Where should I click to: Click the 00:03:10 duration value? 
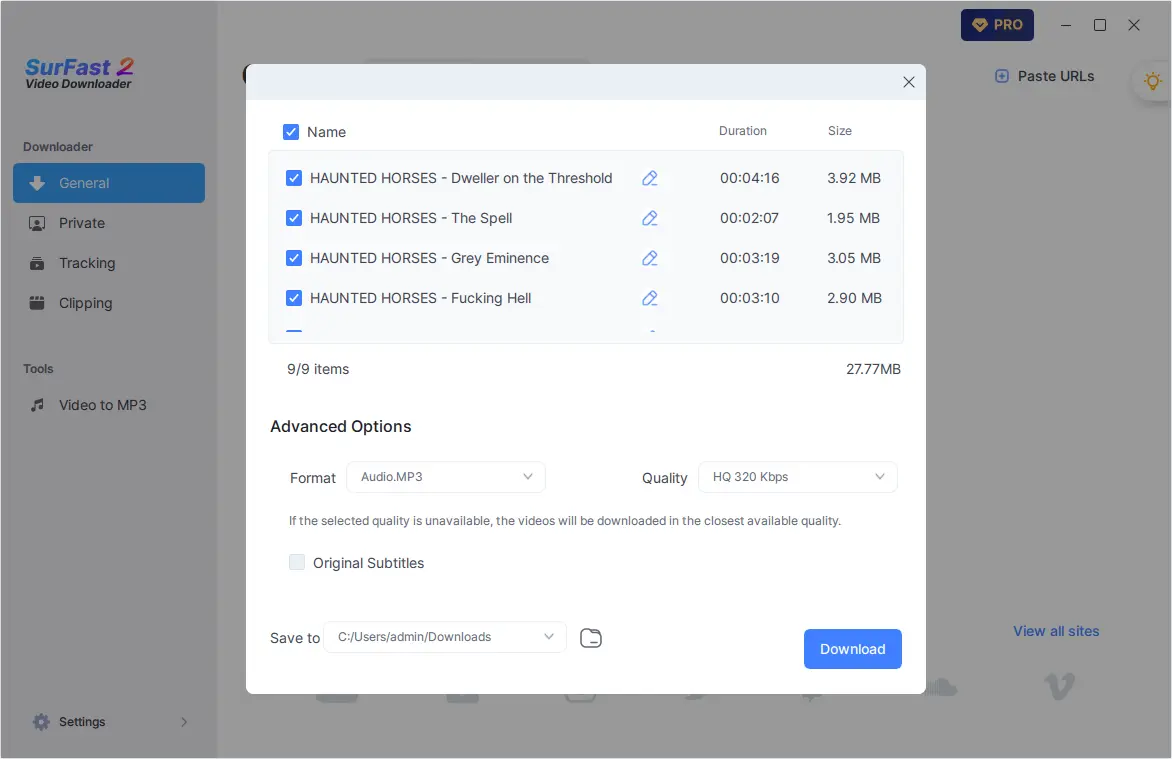pyautogui.click(x=750, y=298)
